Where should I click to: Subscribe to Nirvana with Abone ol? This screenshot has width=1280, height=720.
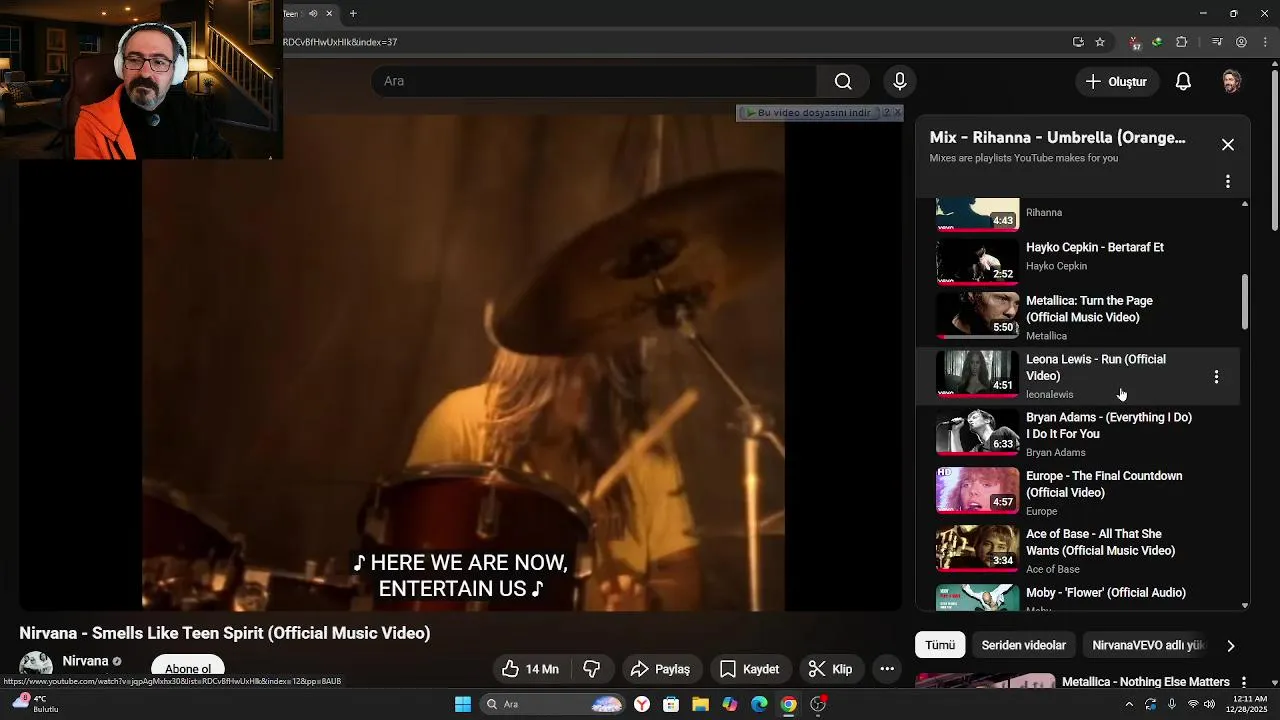pos(188,668)
